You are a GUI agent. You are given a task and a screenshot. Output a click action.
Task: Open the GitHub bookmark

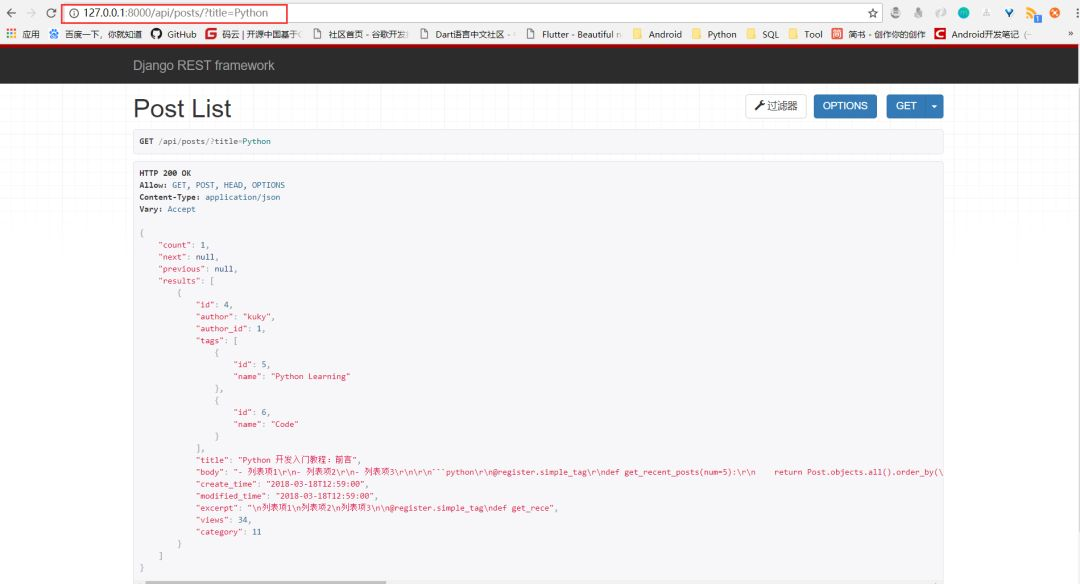tap(174, 34)
